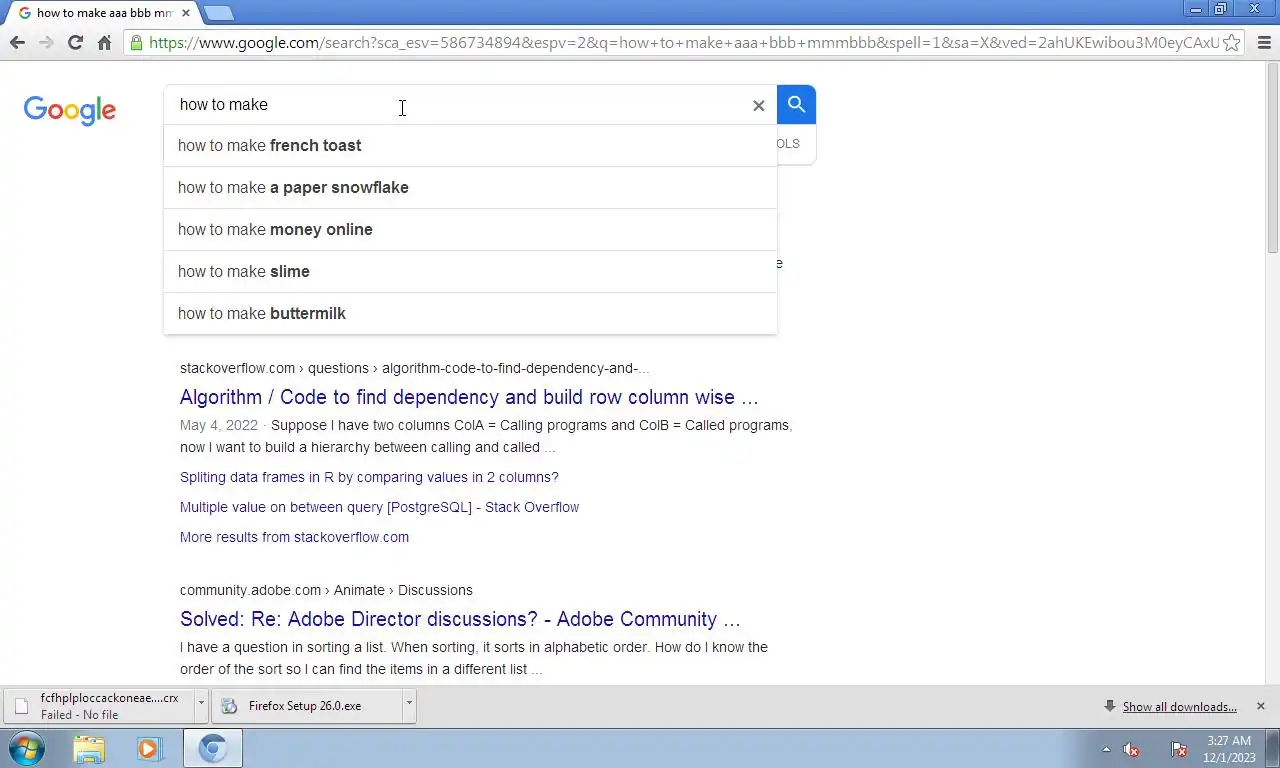
Task: Choose suggestion 'how to make buttermilk'
Action: click(470, 313)
